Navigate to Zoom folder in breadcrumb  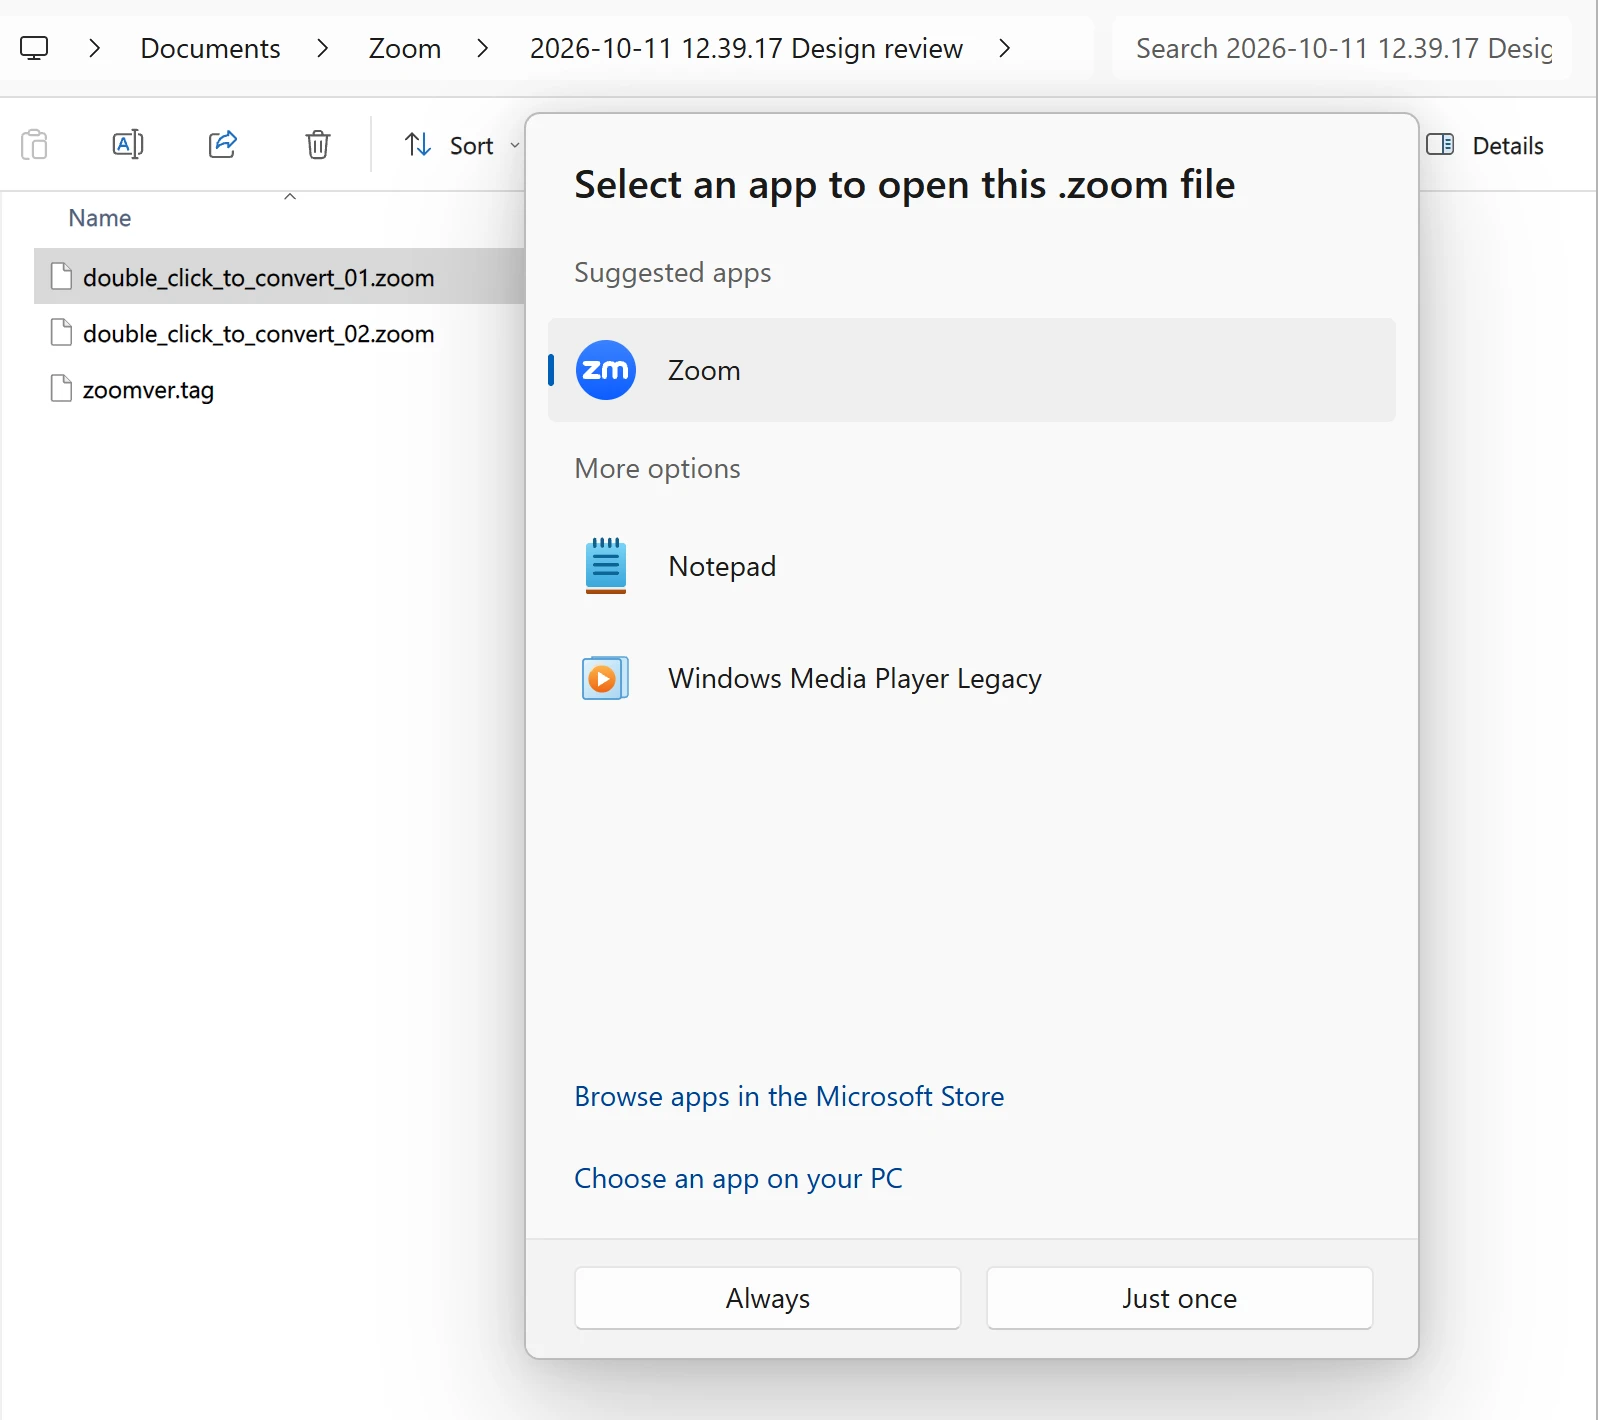[x=405, y=48]
